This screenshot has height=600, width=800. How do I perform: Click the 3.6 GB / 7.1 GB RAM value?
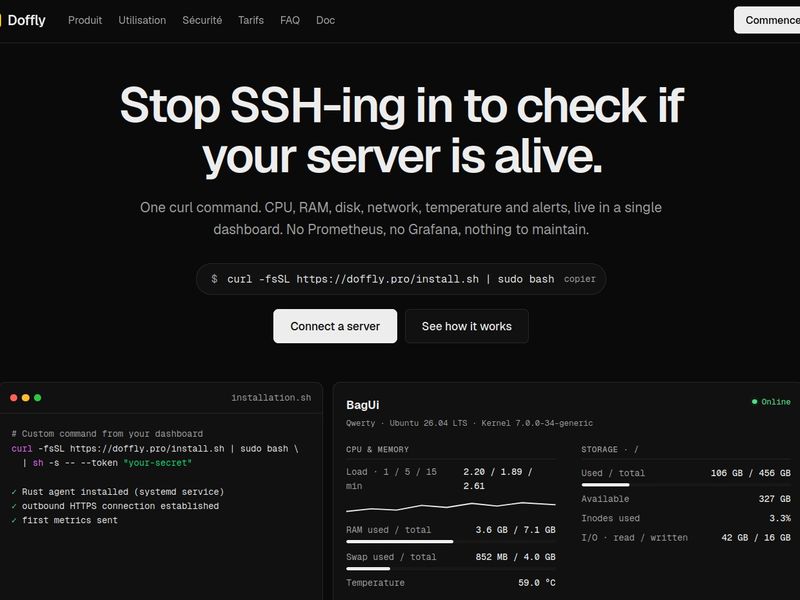515,530
